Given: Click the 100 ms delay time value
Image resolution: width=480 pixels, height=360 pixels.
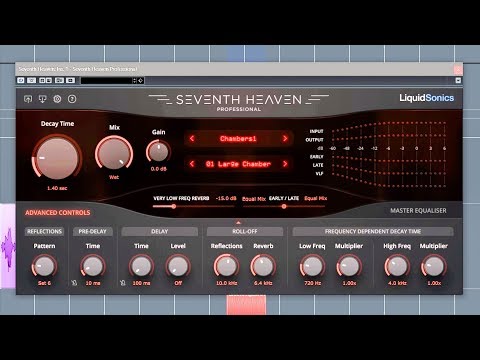Looking at the screenshot, I should click(141, 283).
